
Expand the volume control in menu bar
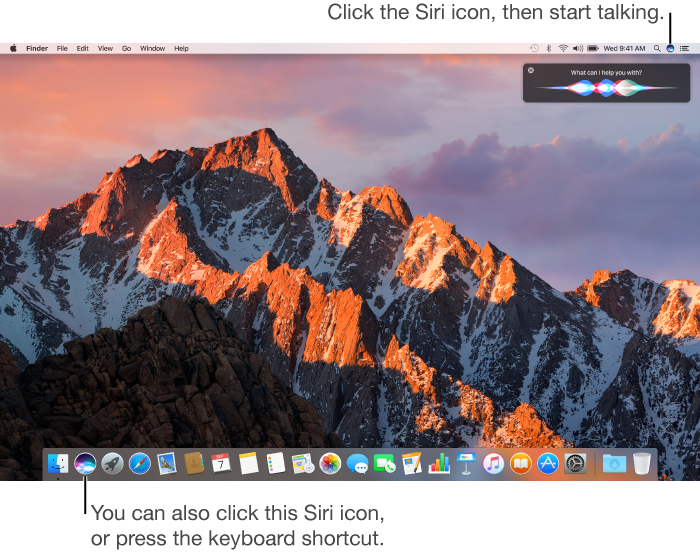coord(577,48)
